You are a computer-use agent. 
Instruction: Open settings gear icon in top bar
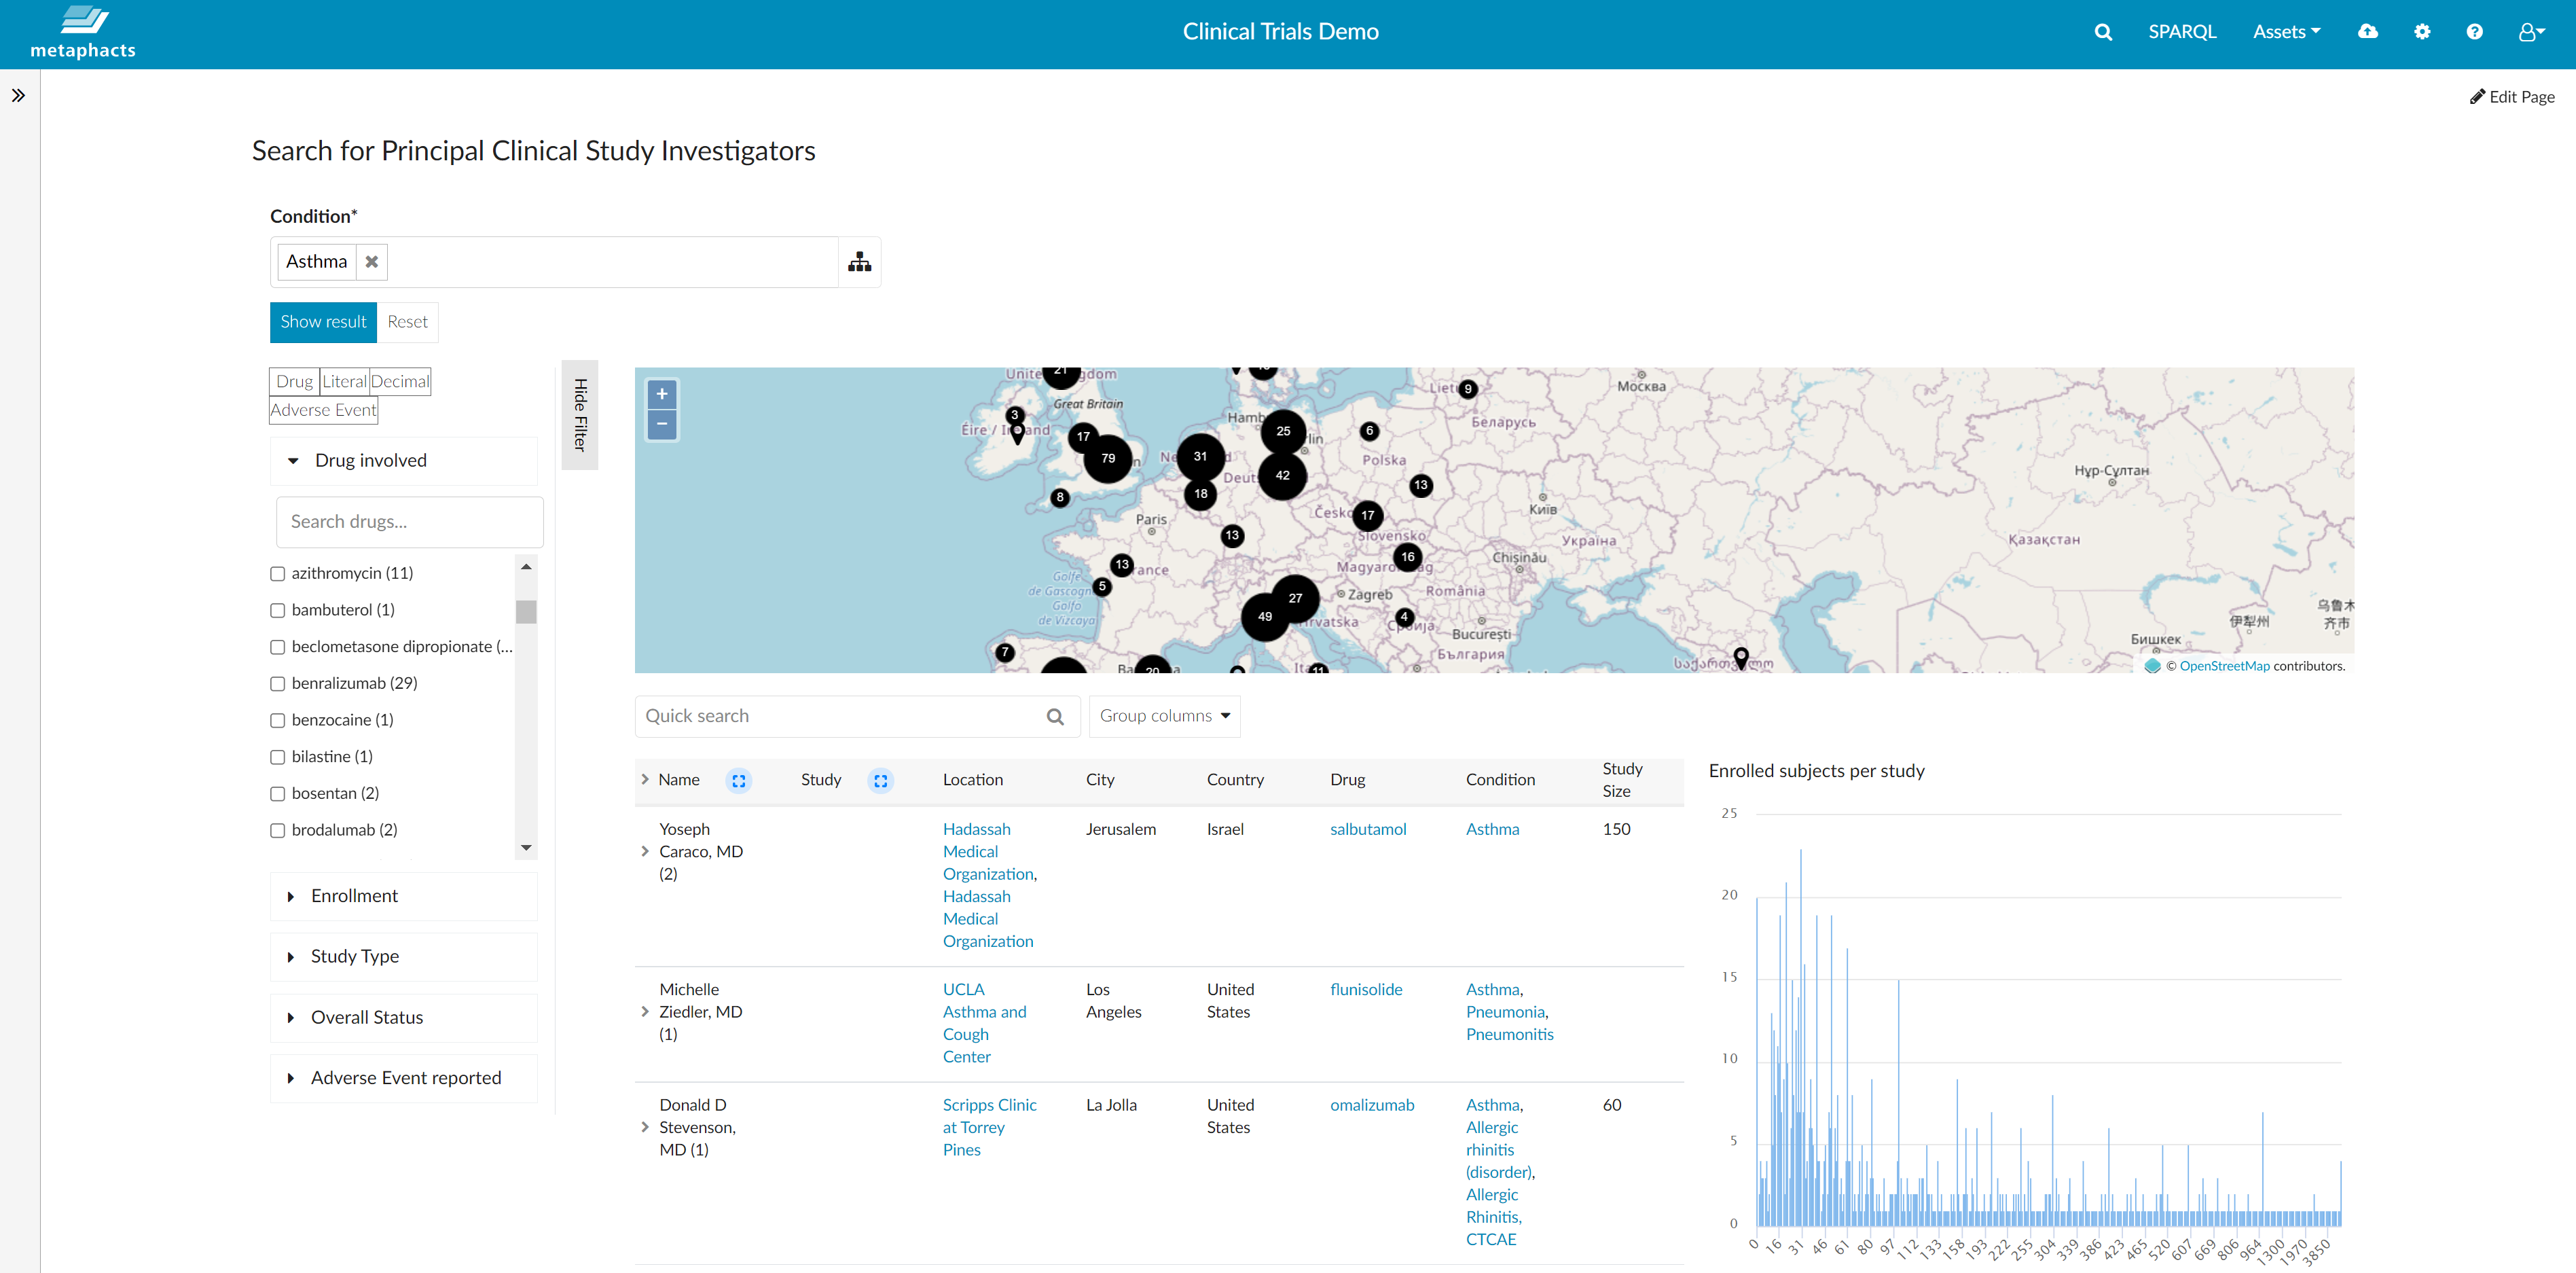[2421, 32]
